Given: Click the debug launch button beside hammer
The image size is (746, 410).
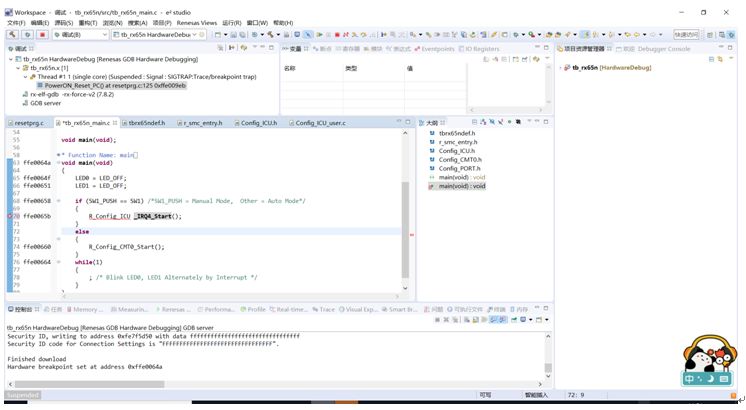Looking at the screenshot, I should click(x=28, y=35).
